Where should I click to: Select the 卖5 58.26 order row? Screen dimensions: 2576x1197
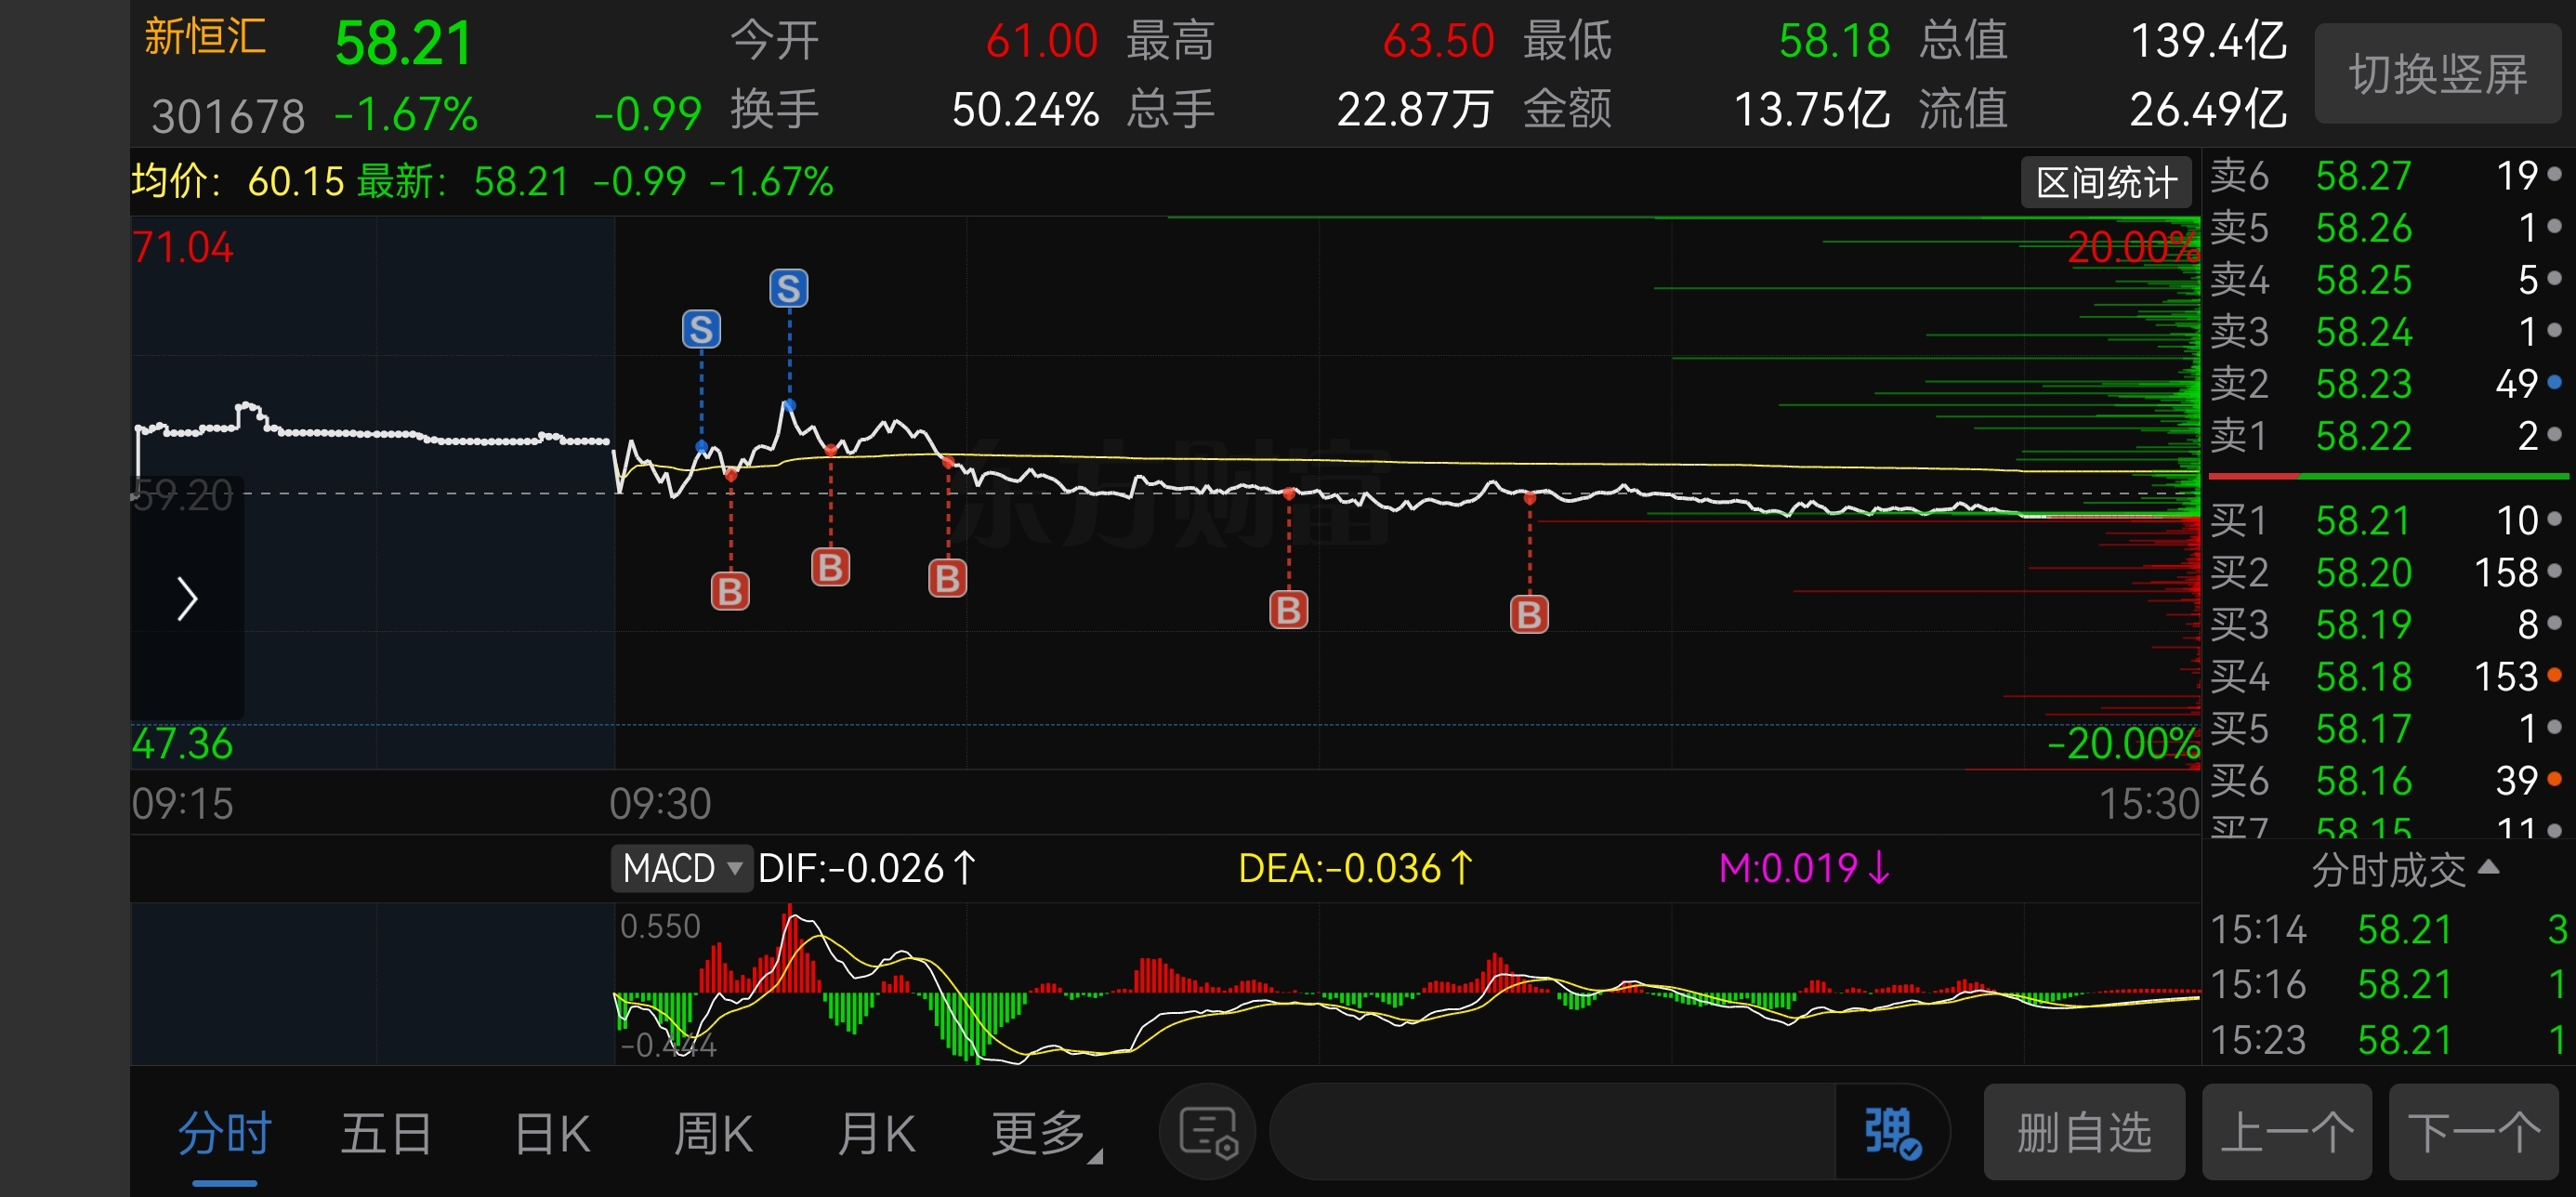point(2388,228)
